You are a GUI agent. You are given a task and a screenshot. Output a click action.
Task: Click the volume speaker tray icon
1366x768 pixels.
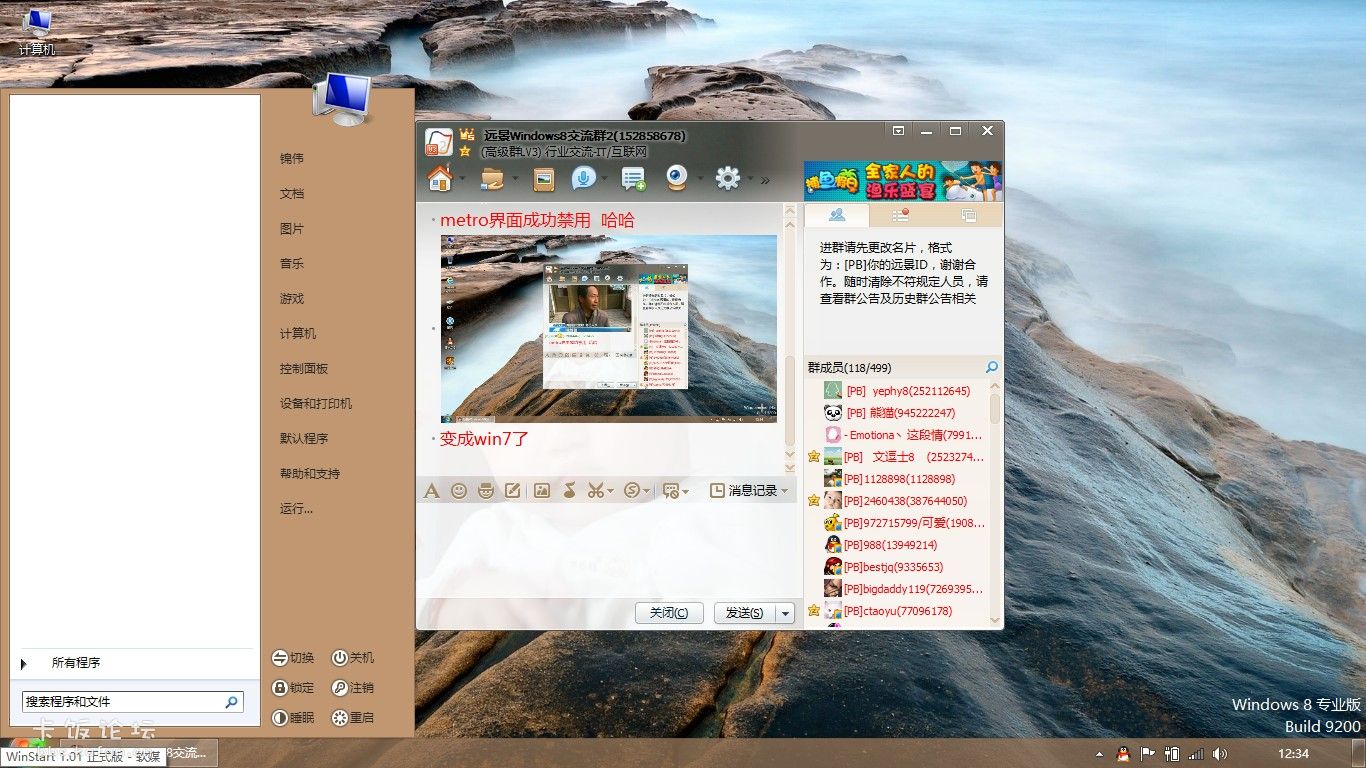pos(1219,753)
